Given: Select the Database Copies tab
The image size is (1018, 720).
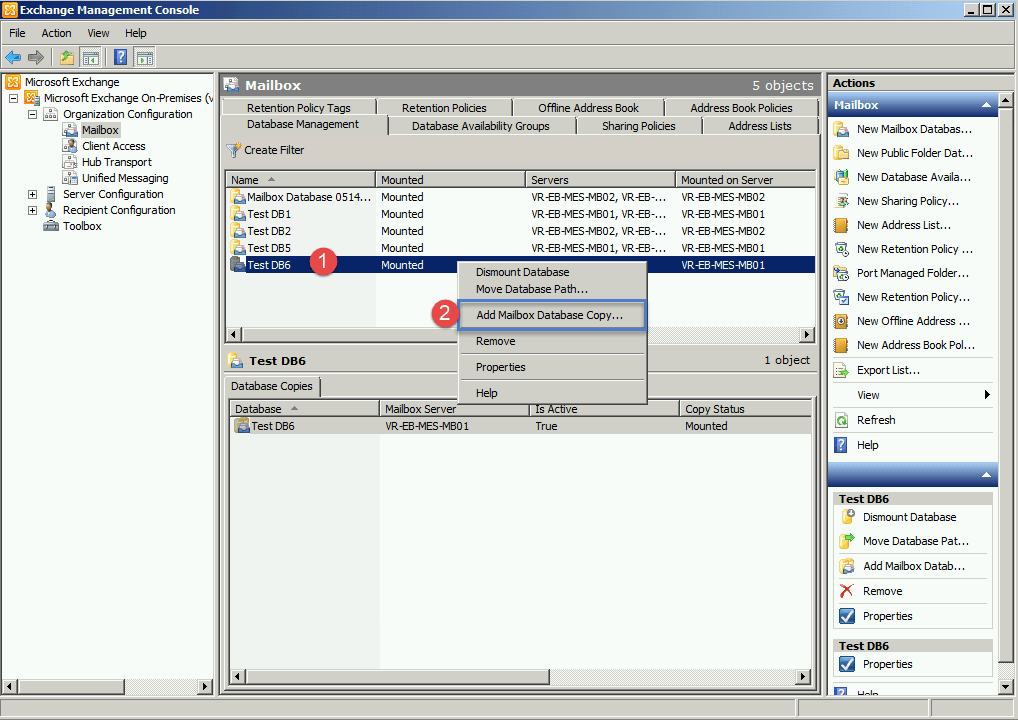Looking at the screenshot, I should click(x=272, y=386).
